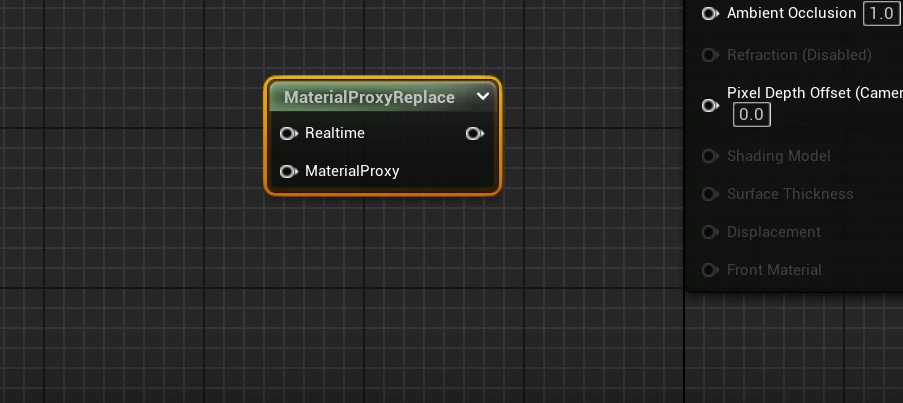This screenshot has height=403, width=903.
Task: Click the Shading Model label
Action: click(x=778, y=156)
